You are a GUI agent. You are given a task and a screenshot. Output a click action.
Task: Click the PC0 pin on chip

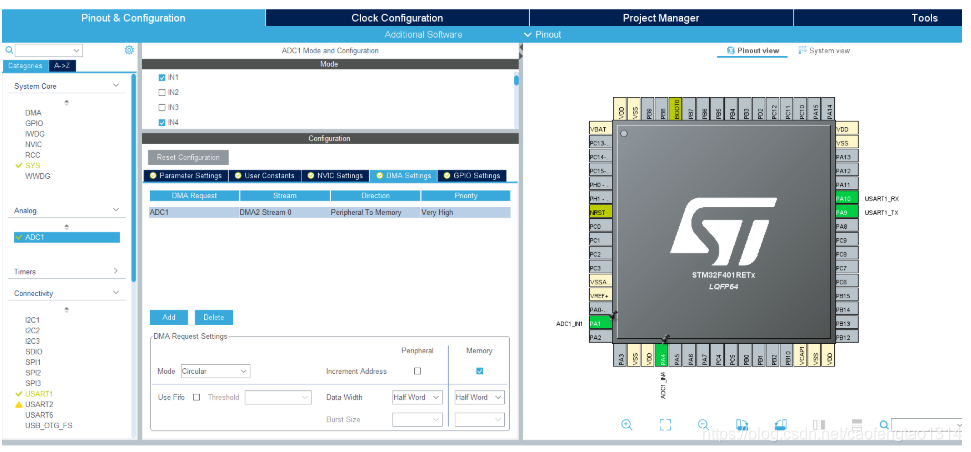coord(600,227)
